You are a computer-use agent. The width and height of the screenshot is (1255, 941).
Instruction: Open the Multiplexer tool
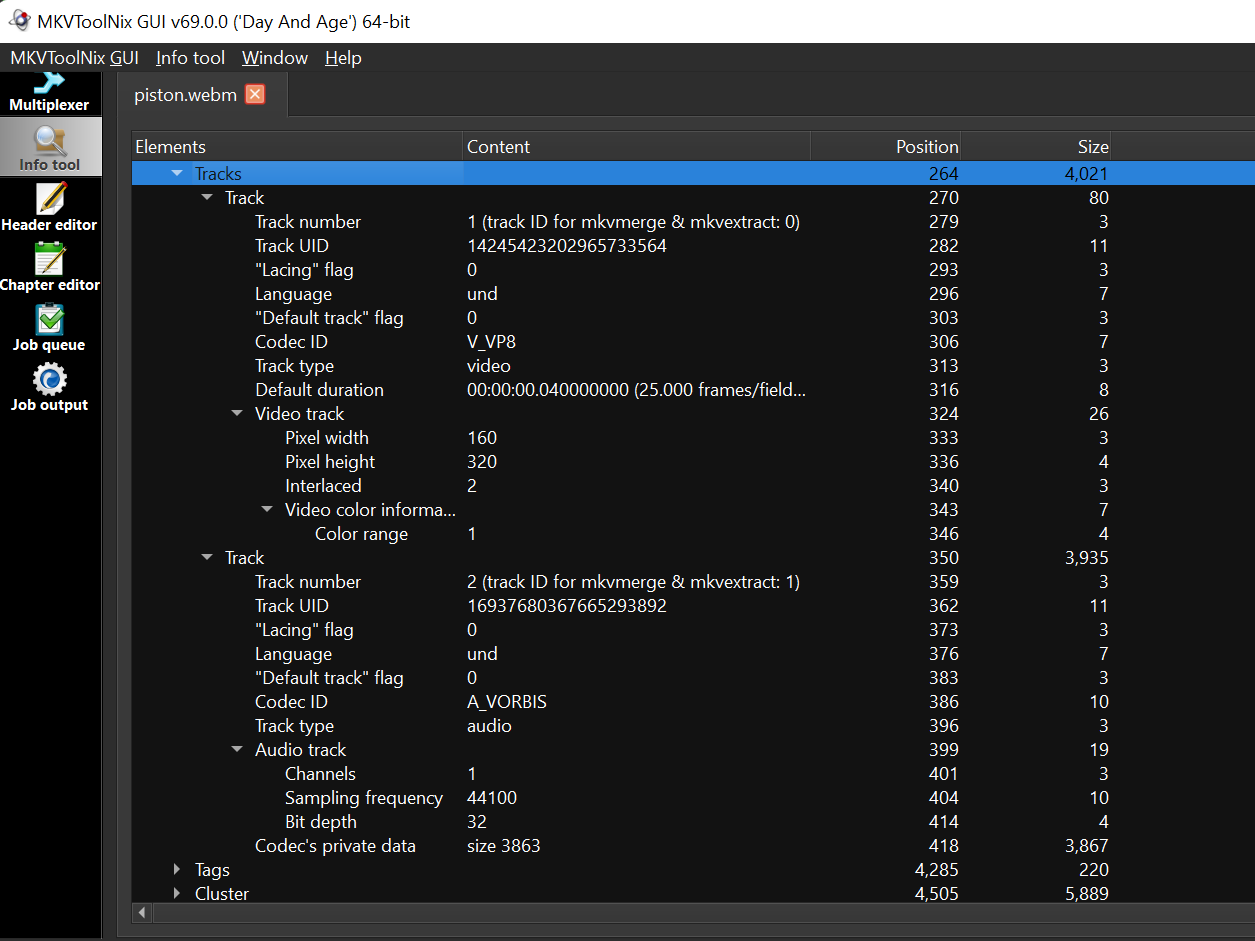pos(50,93)
